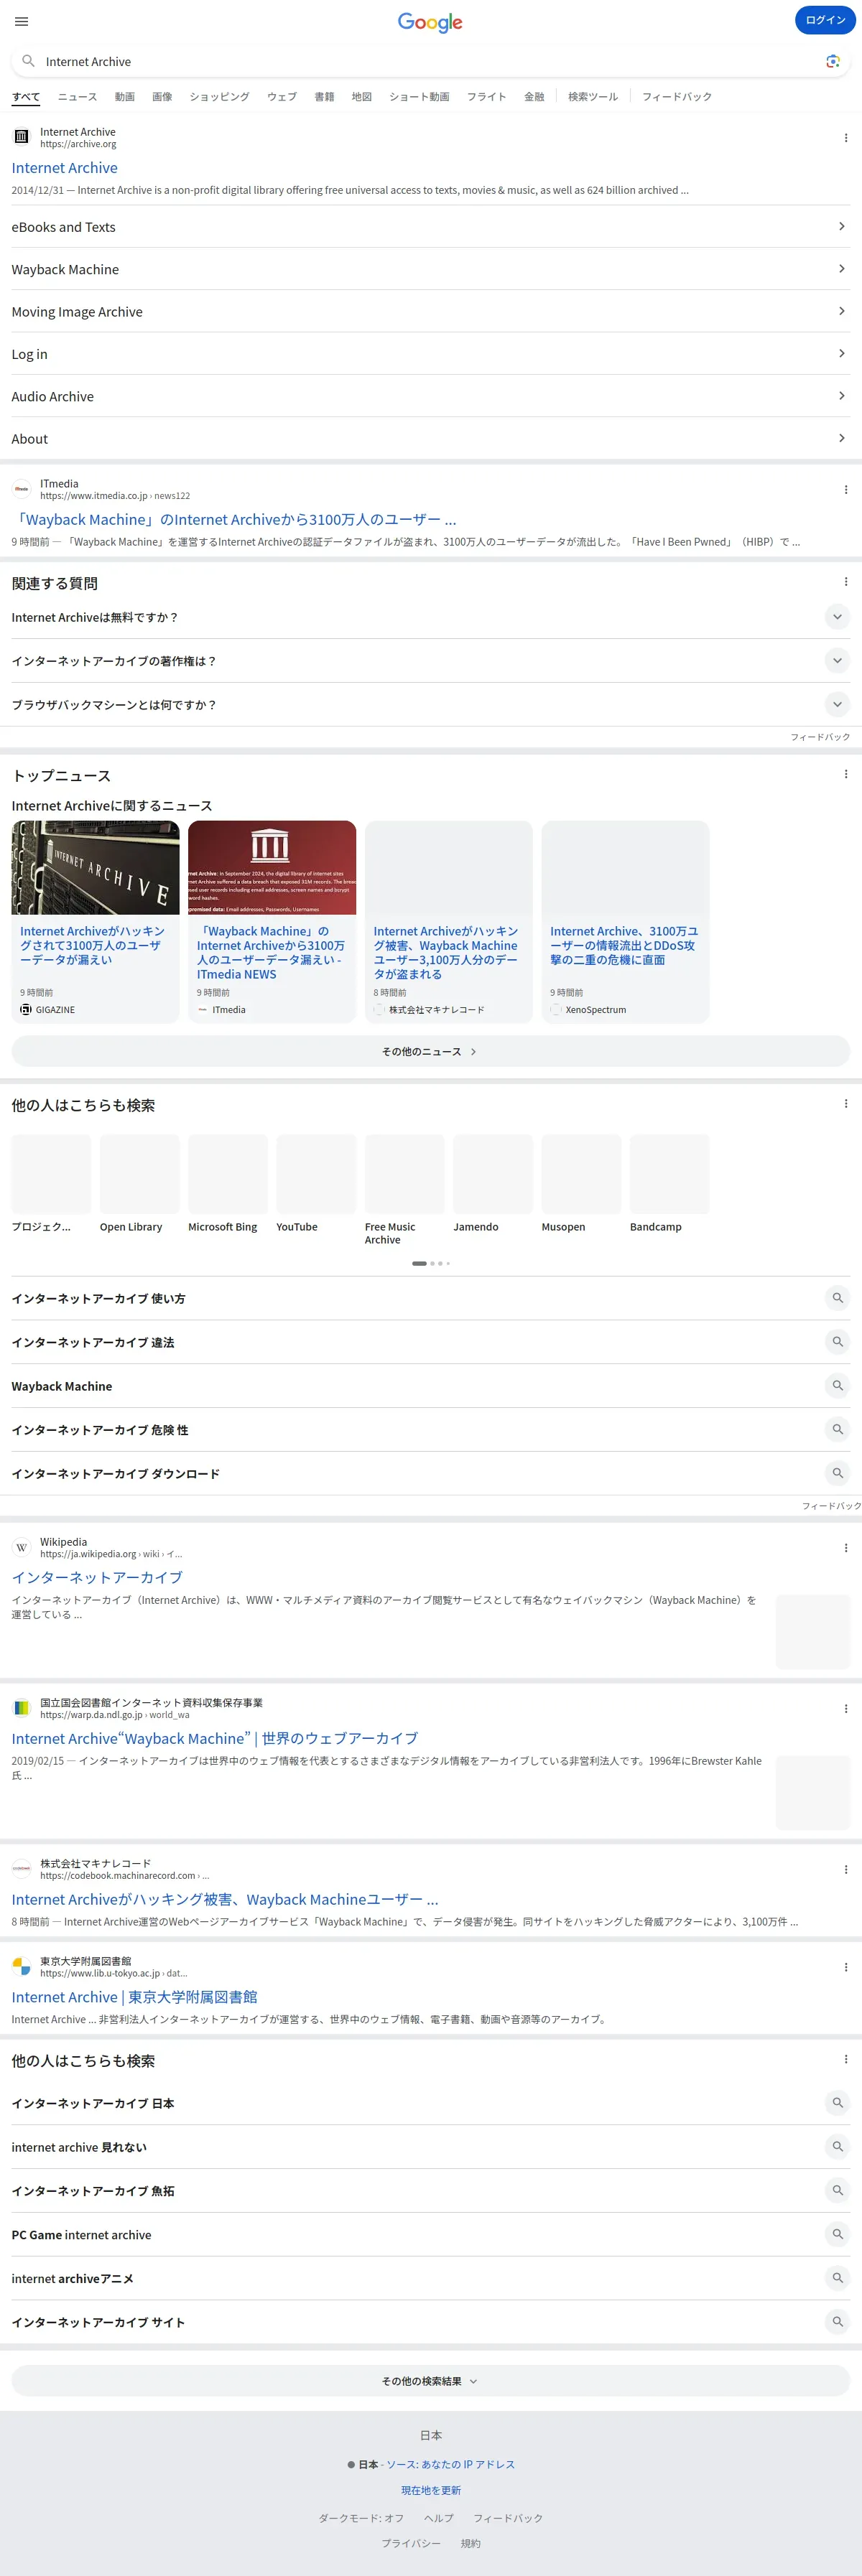Open フィードバック tab in search bar row
This screenshot has width=862, height=2576.
click(x=677, y=97)
